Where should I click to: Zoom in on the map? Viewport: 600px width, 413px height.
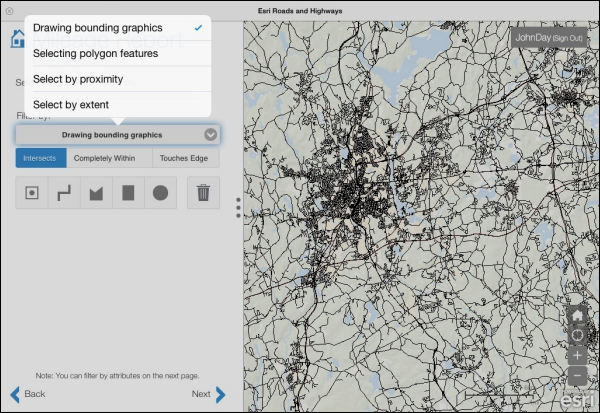click(577, 355)
